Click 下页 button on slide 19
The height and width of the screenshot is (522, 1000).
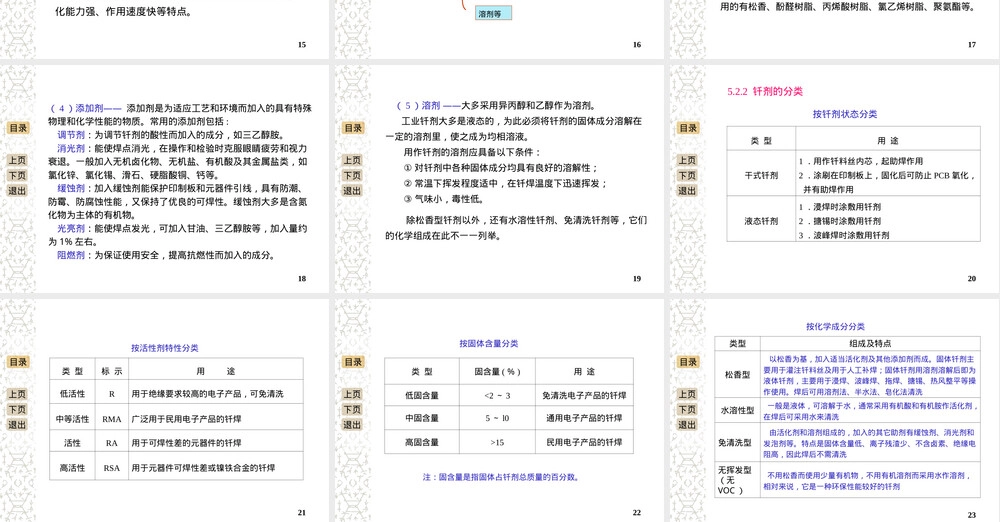(x=353, y=175)
